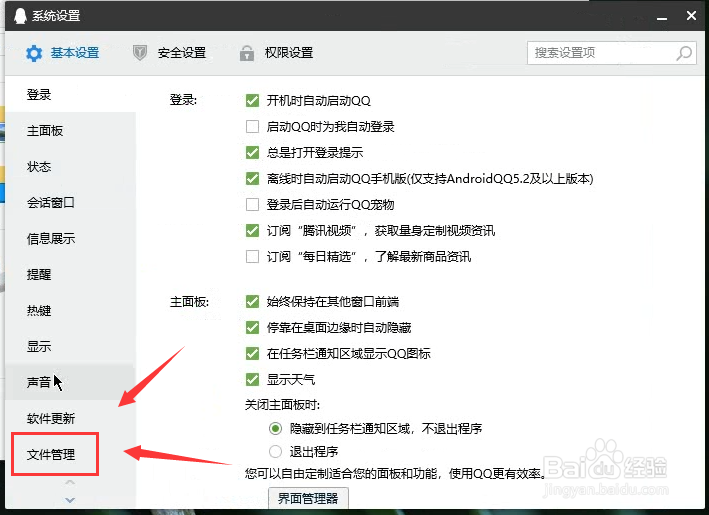Close the 系统设置 window

click(691, 15)
